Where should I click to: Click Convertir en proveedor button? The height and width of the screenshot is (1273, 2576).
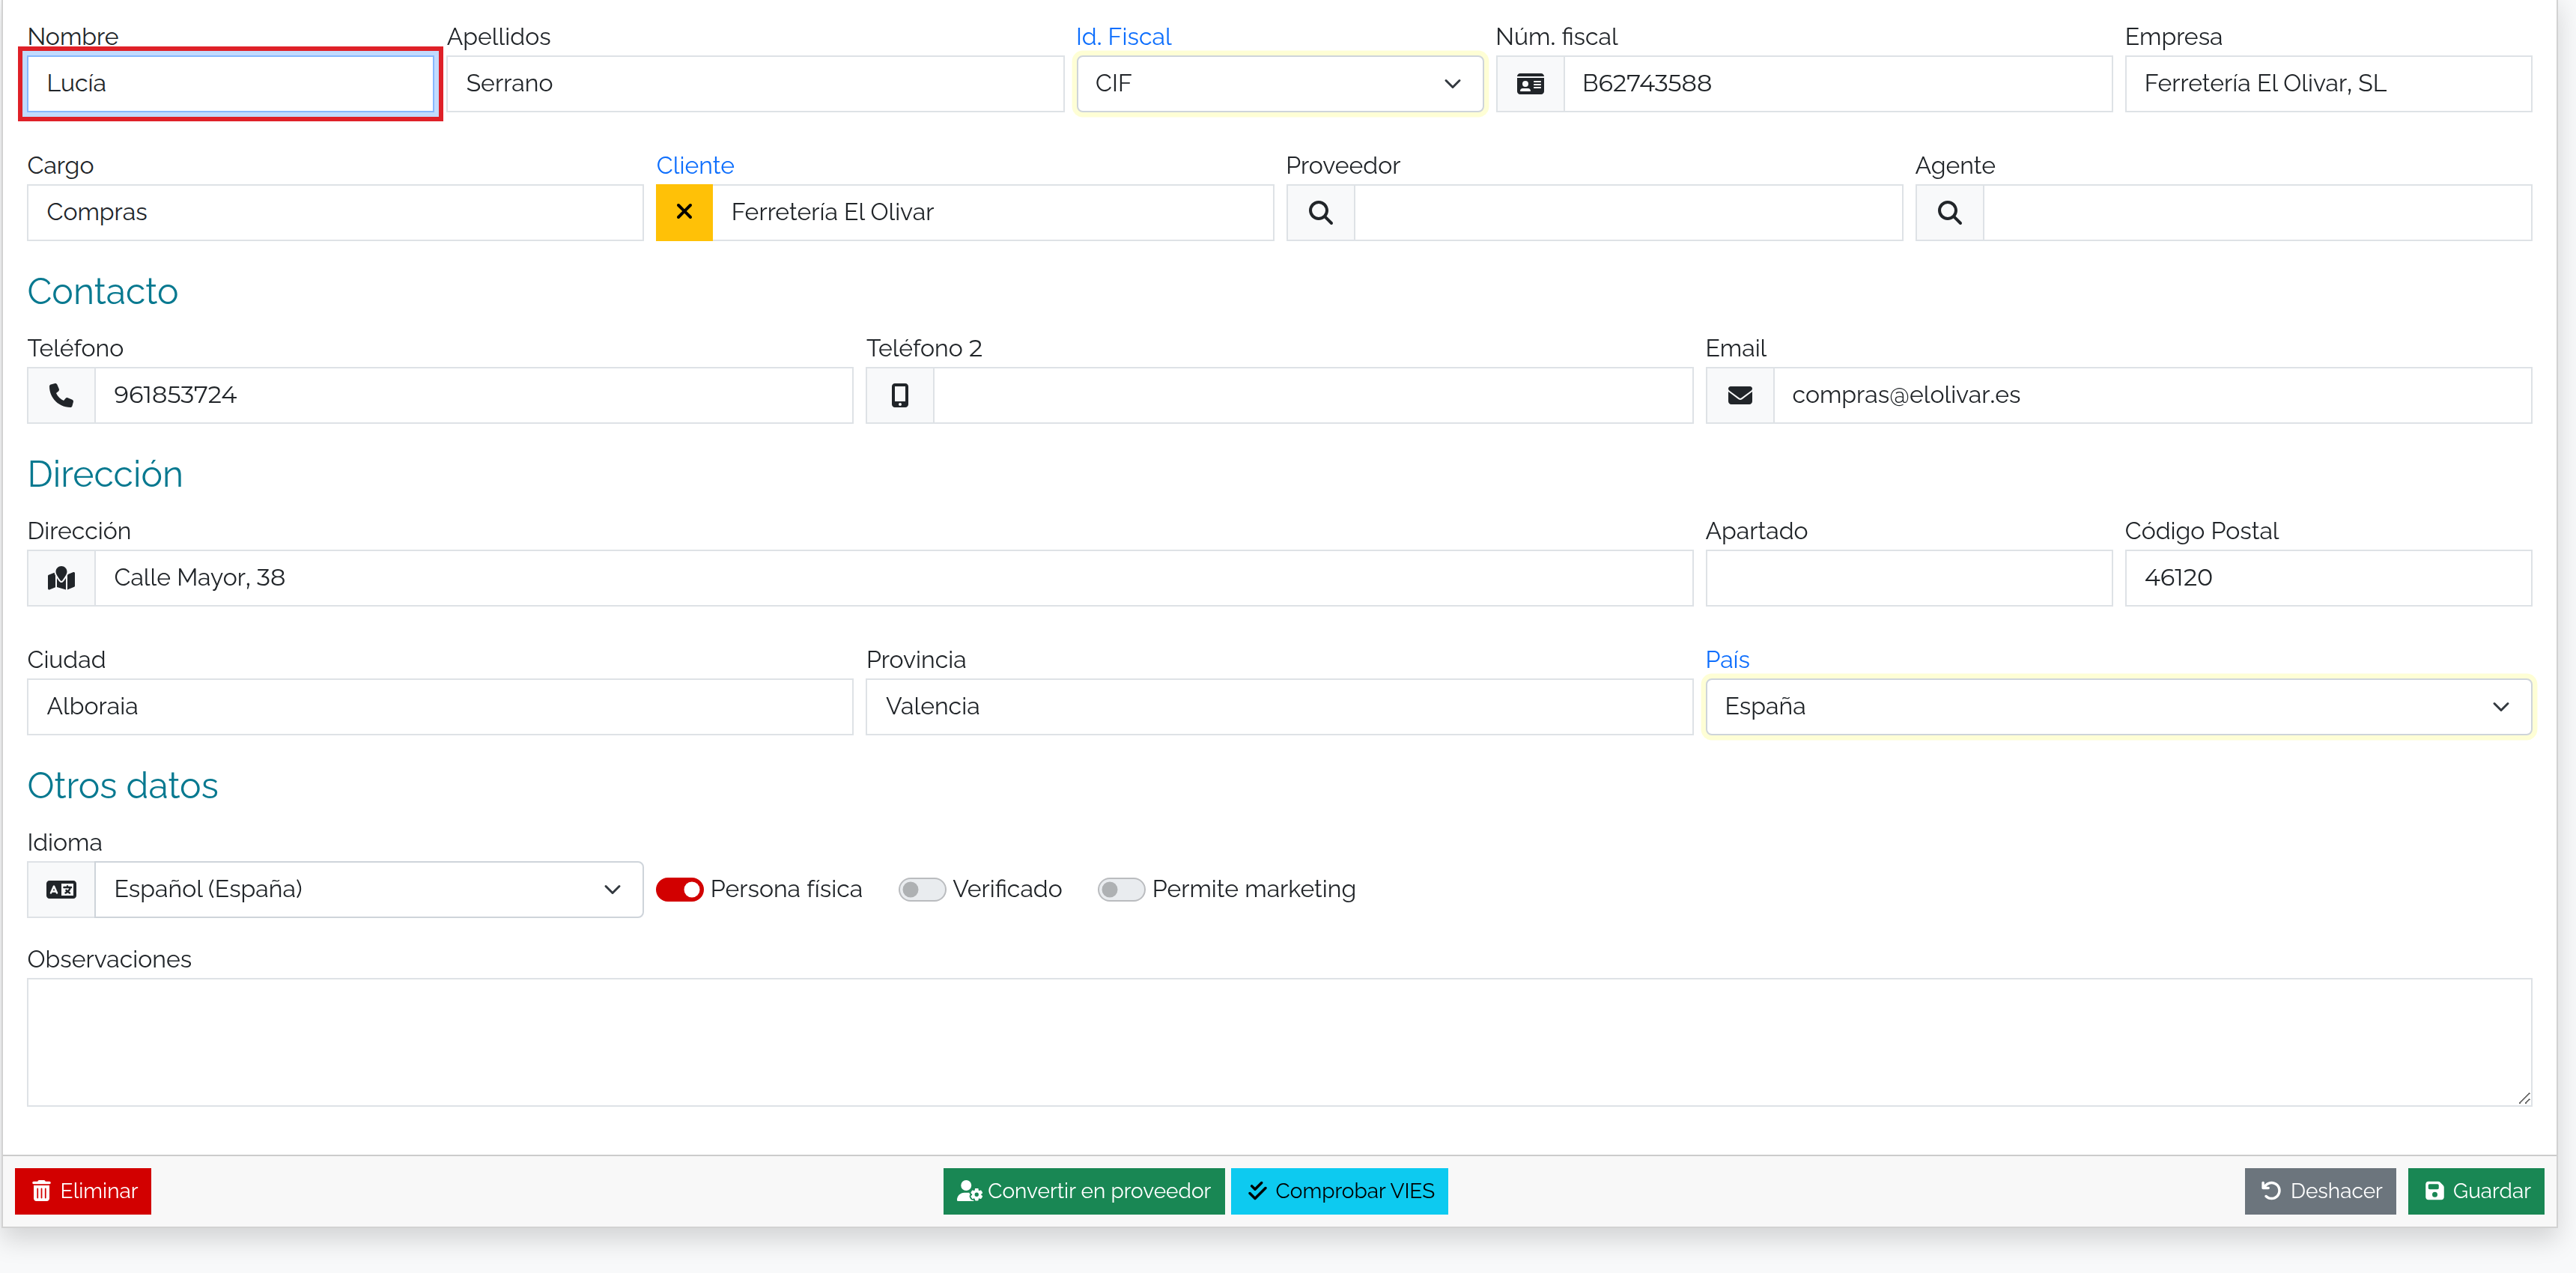coord(1083,1191)
